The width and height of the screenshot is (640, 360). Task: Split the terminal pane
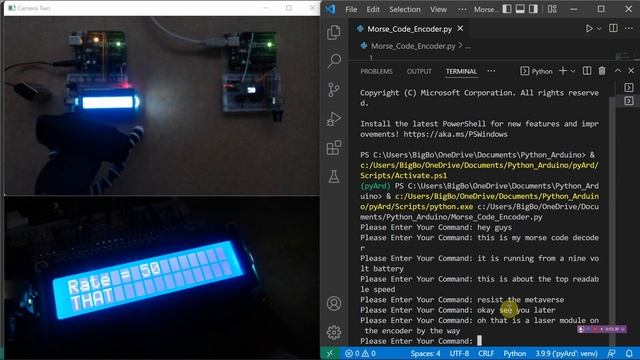click(x=587, y=71)
